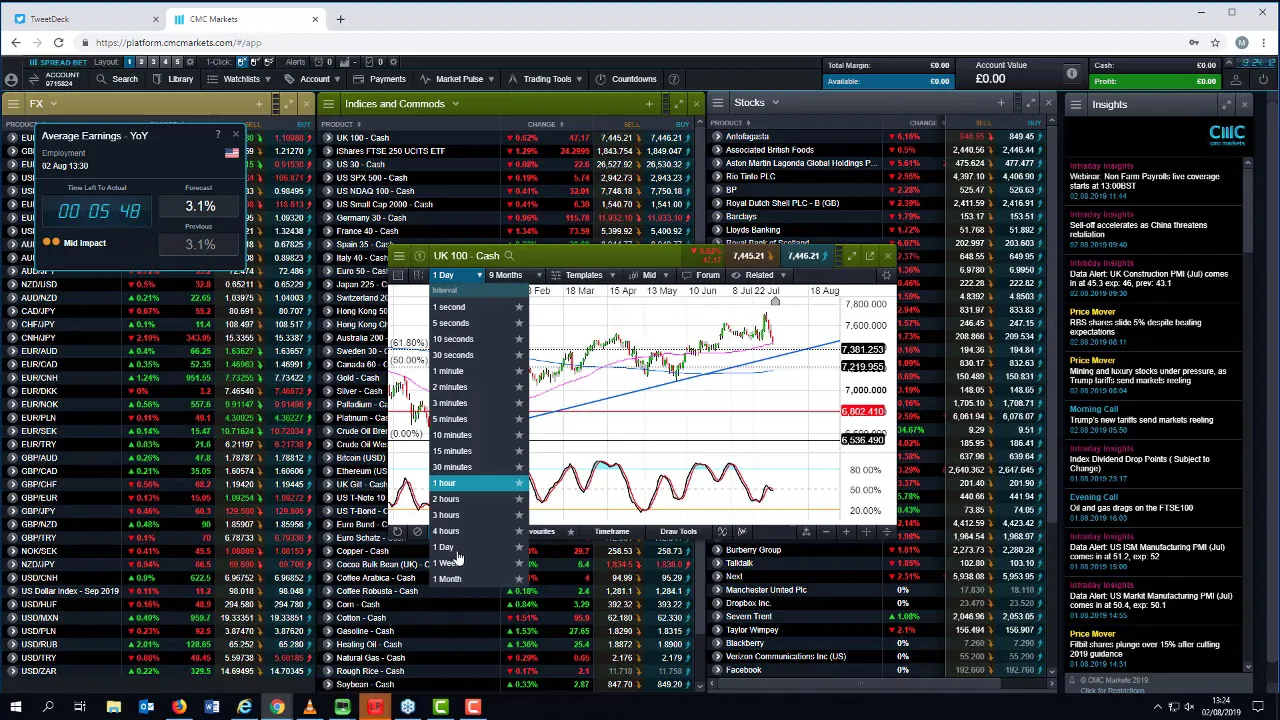Open RBS shares slide Price Mover article

pyautogui.click(x=1135, y=327)
